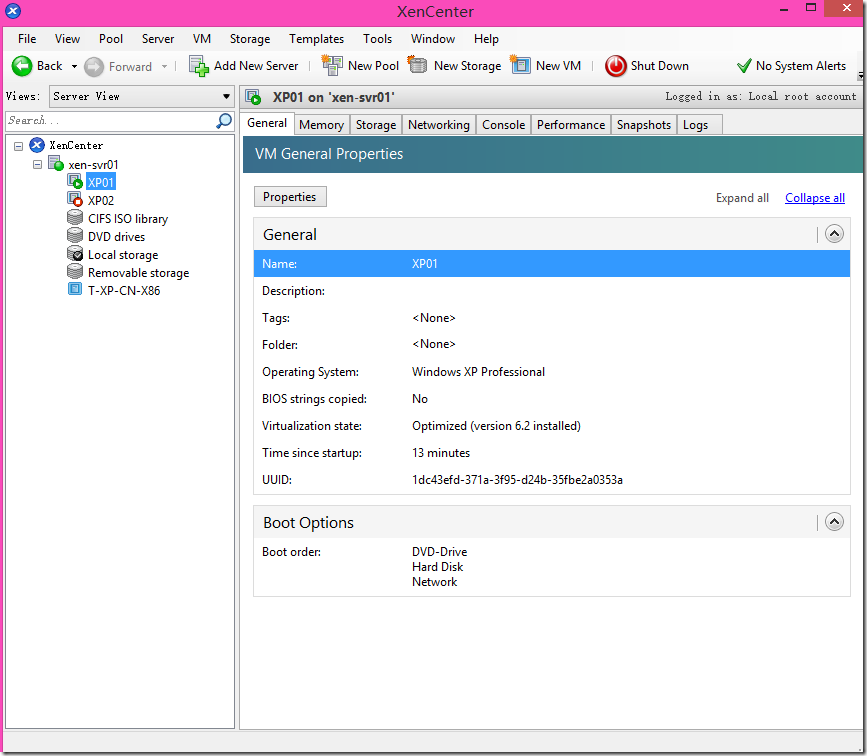Collapse the Boot Options section chevron
The height and width of the screenshot is (756, 867).
[834, 522]
